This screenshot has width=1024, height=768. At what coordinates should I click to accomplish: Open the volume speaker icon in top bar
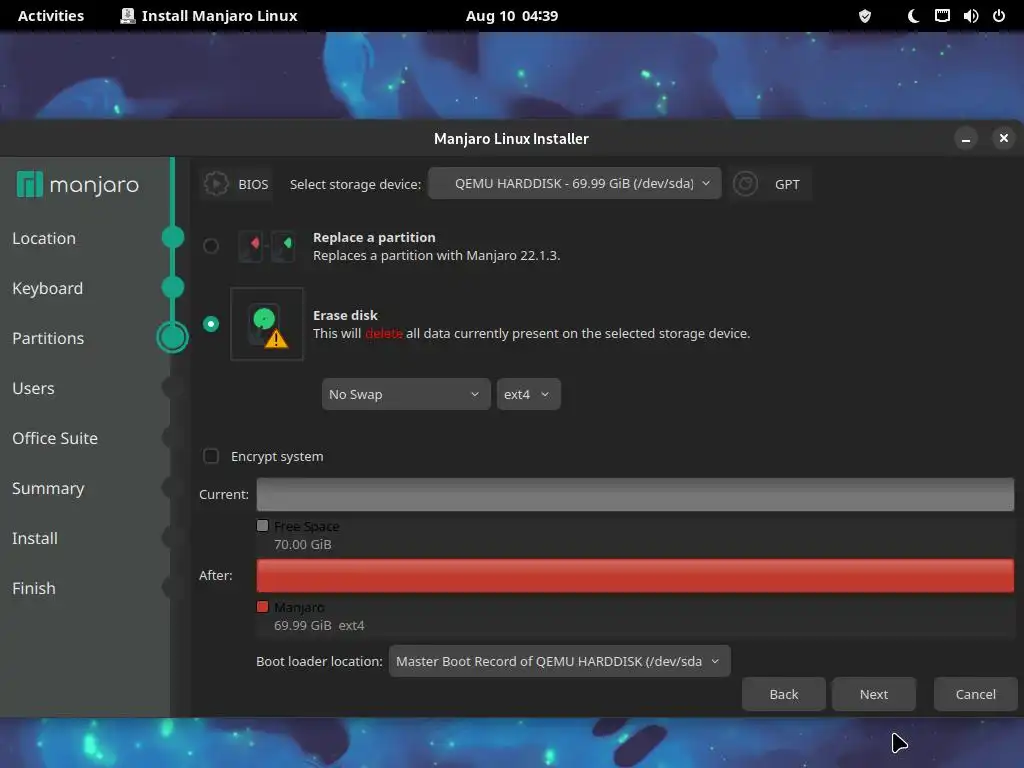[970, 16]
